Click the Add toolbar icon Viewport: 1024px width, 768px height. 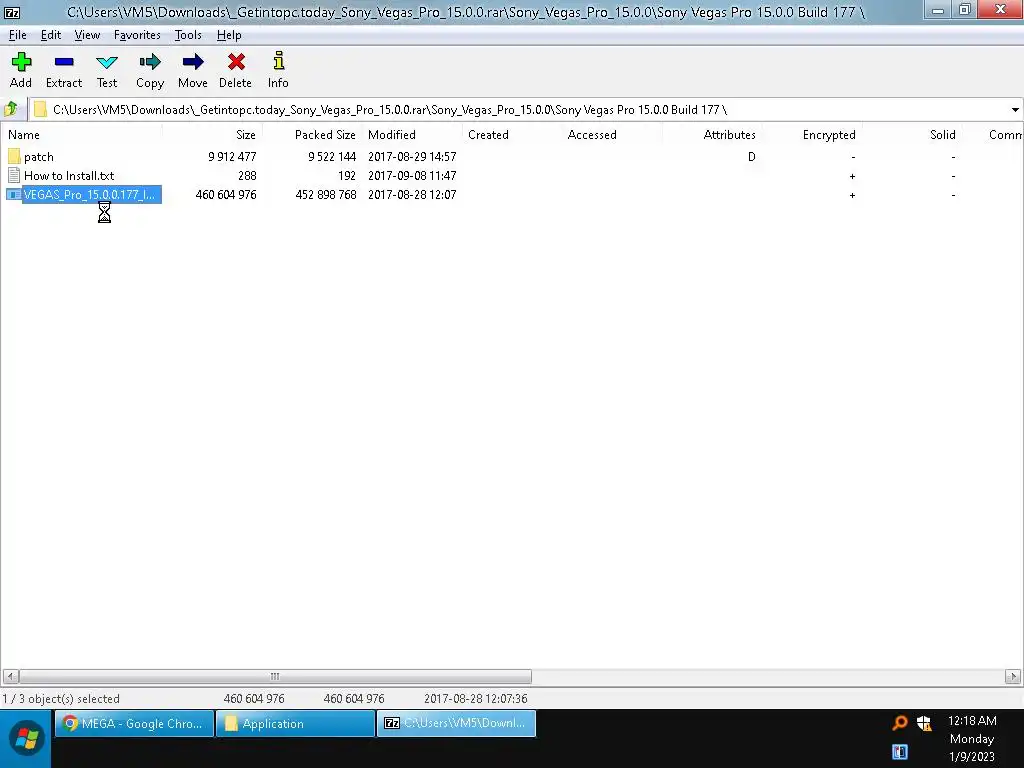tap(21, 62)
